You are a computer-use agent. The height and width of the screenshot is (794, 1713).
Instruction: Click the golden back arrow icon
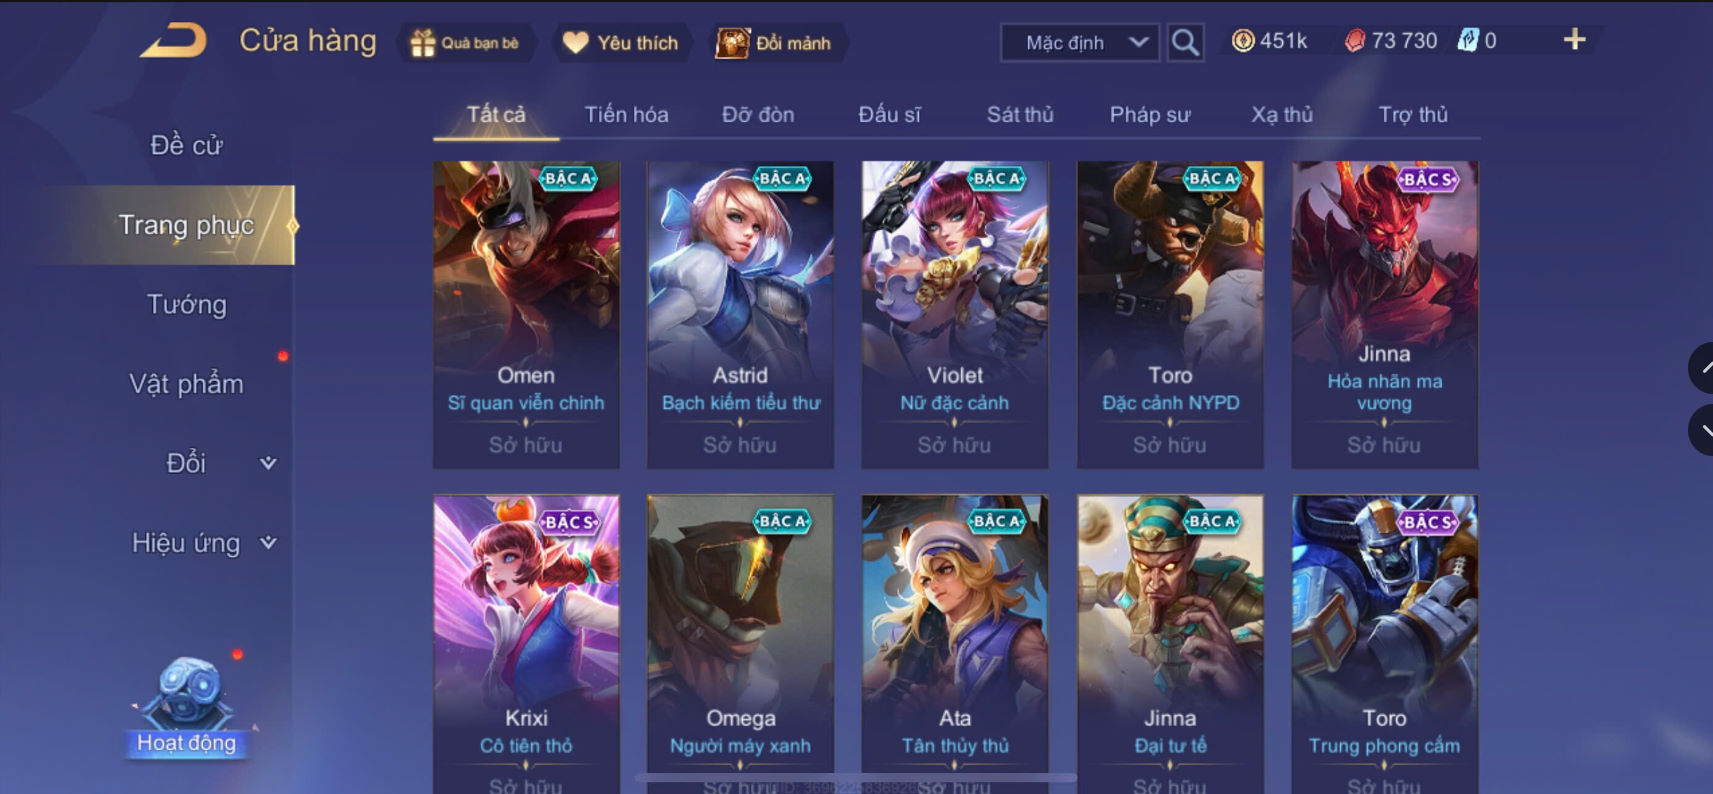click(x=173, y=41)
